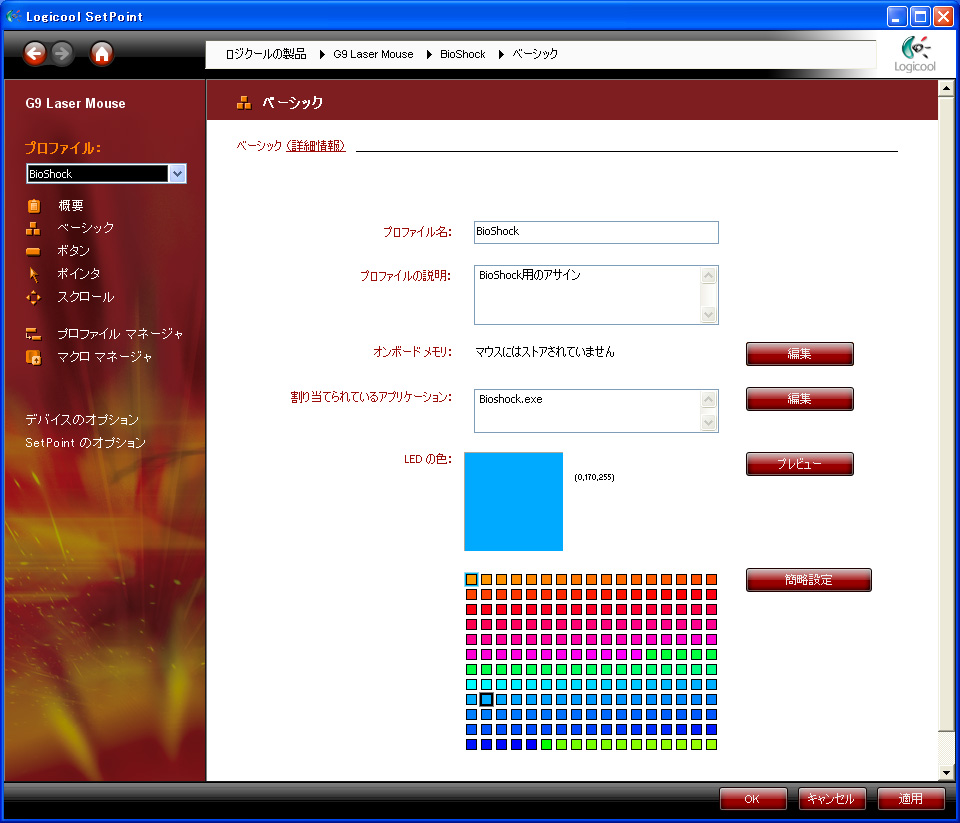Open デバイスのオプション in sidebar
The height and width of the screenshot is (823, 960).
click(82, 420)
